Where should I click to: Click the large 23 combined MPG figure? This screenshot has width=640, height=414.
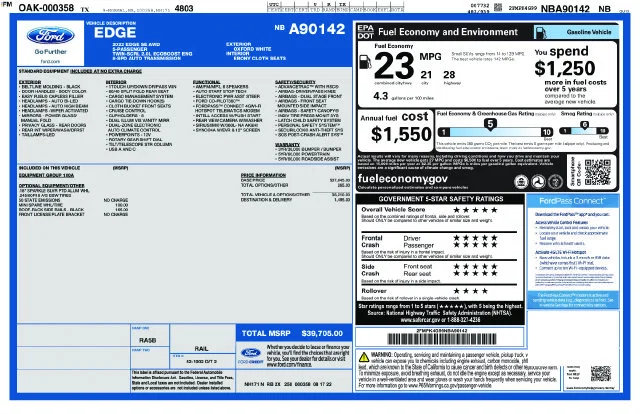click(394, 66)
